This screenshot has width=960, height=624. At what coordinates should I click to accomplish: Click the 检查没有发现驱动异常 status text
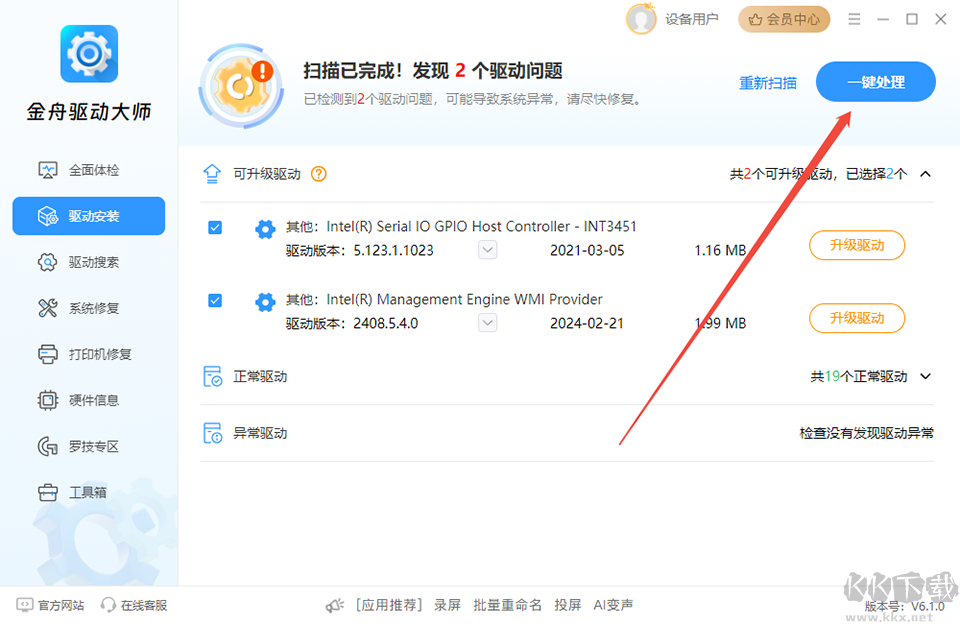click(866, 433)
